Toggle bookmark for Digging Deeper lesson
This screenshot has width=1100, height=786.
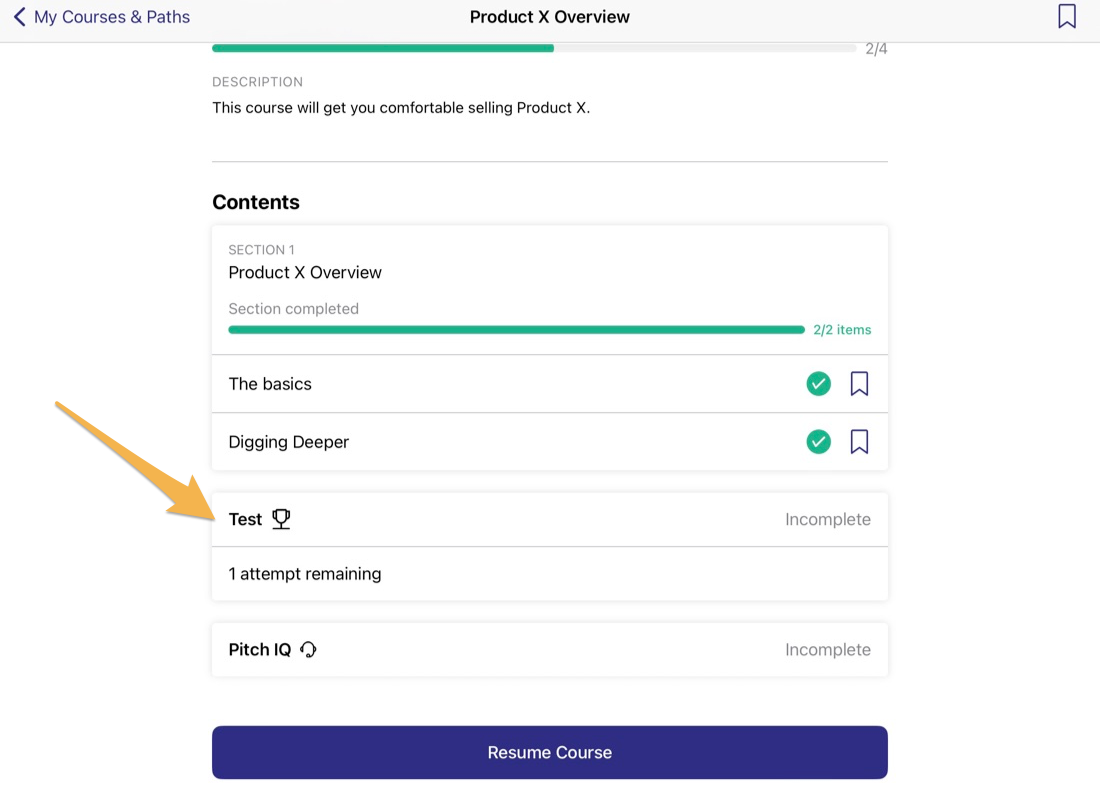pyautogui.click(x=859, y=442)
